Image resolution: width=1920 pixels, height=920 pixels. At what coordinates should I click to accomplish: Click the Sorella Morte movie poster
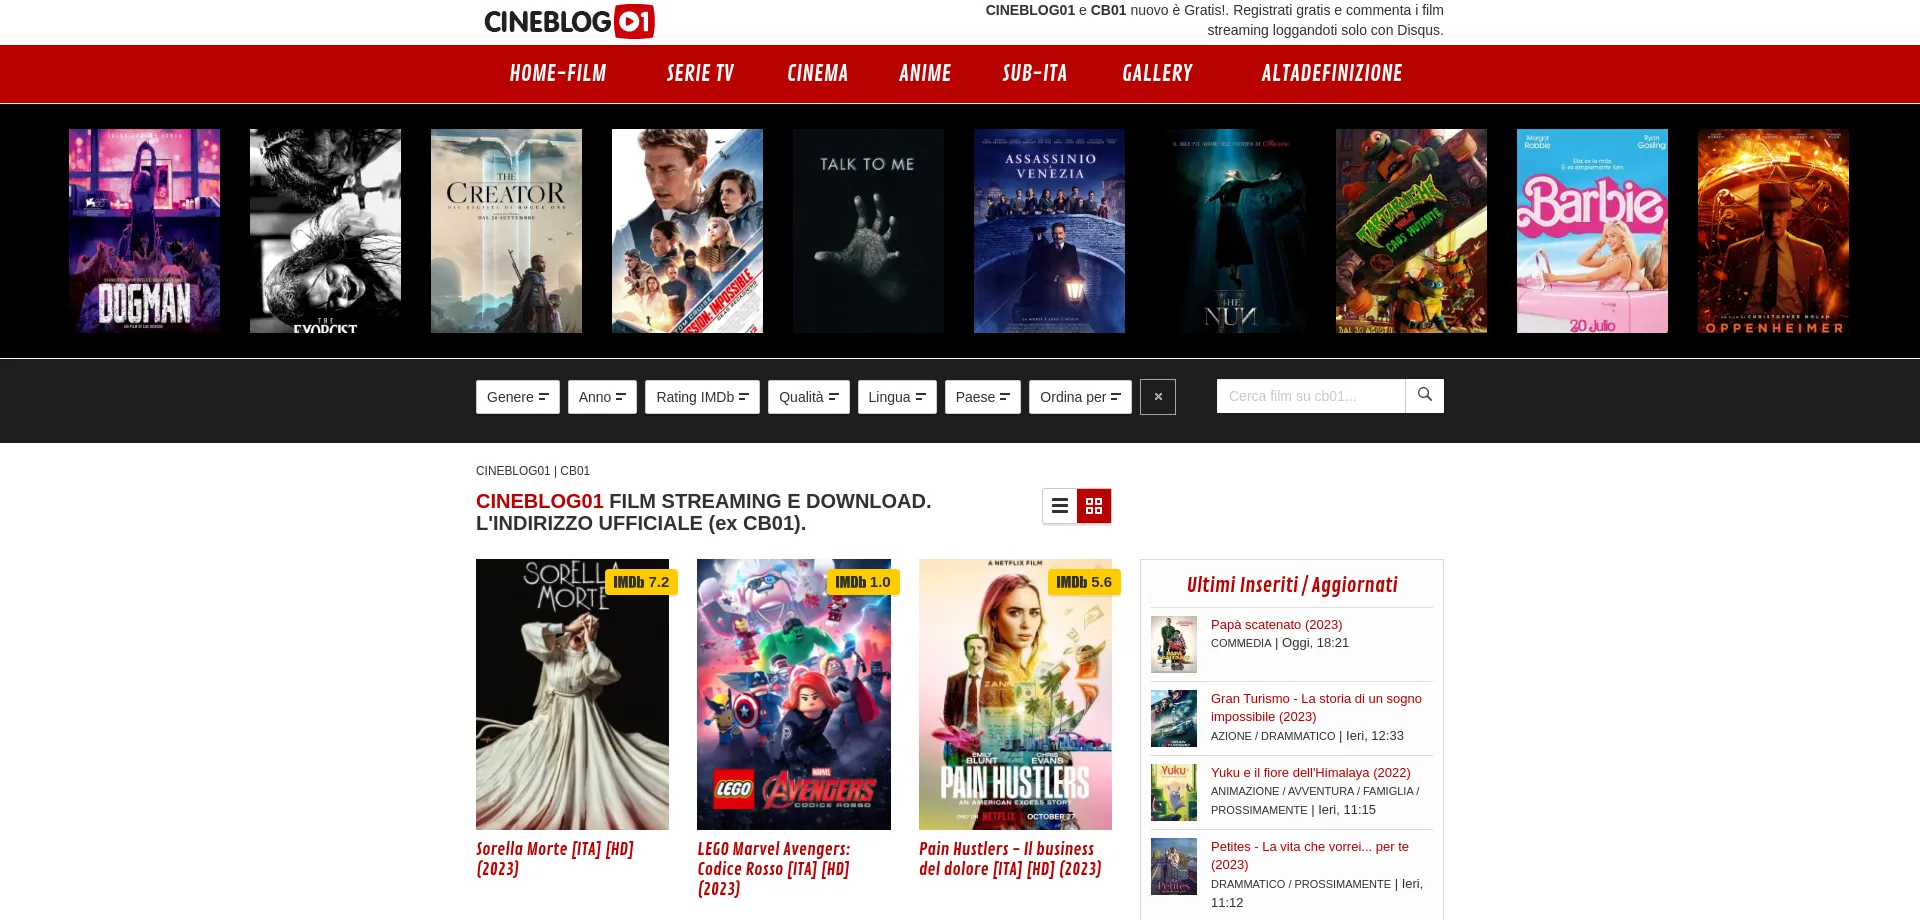coord(572,694)
